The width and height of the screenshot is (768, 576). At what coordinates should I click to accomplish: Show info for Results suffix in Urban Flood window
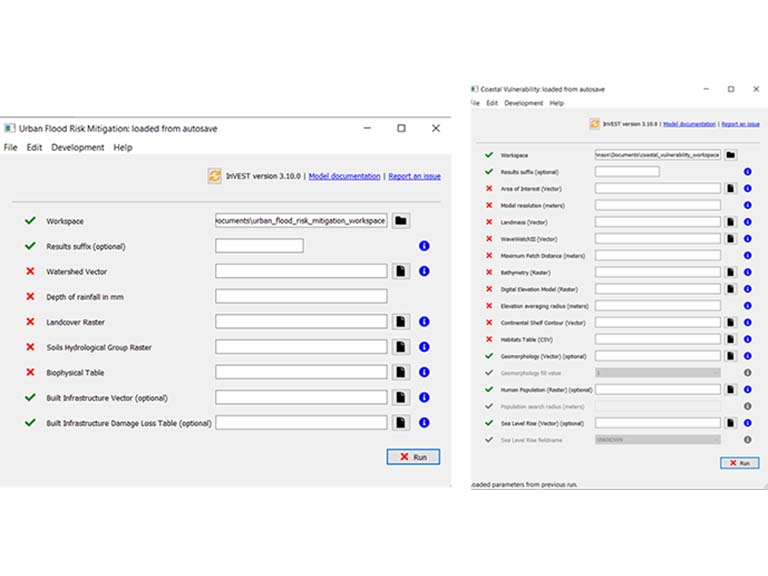424,246
